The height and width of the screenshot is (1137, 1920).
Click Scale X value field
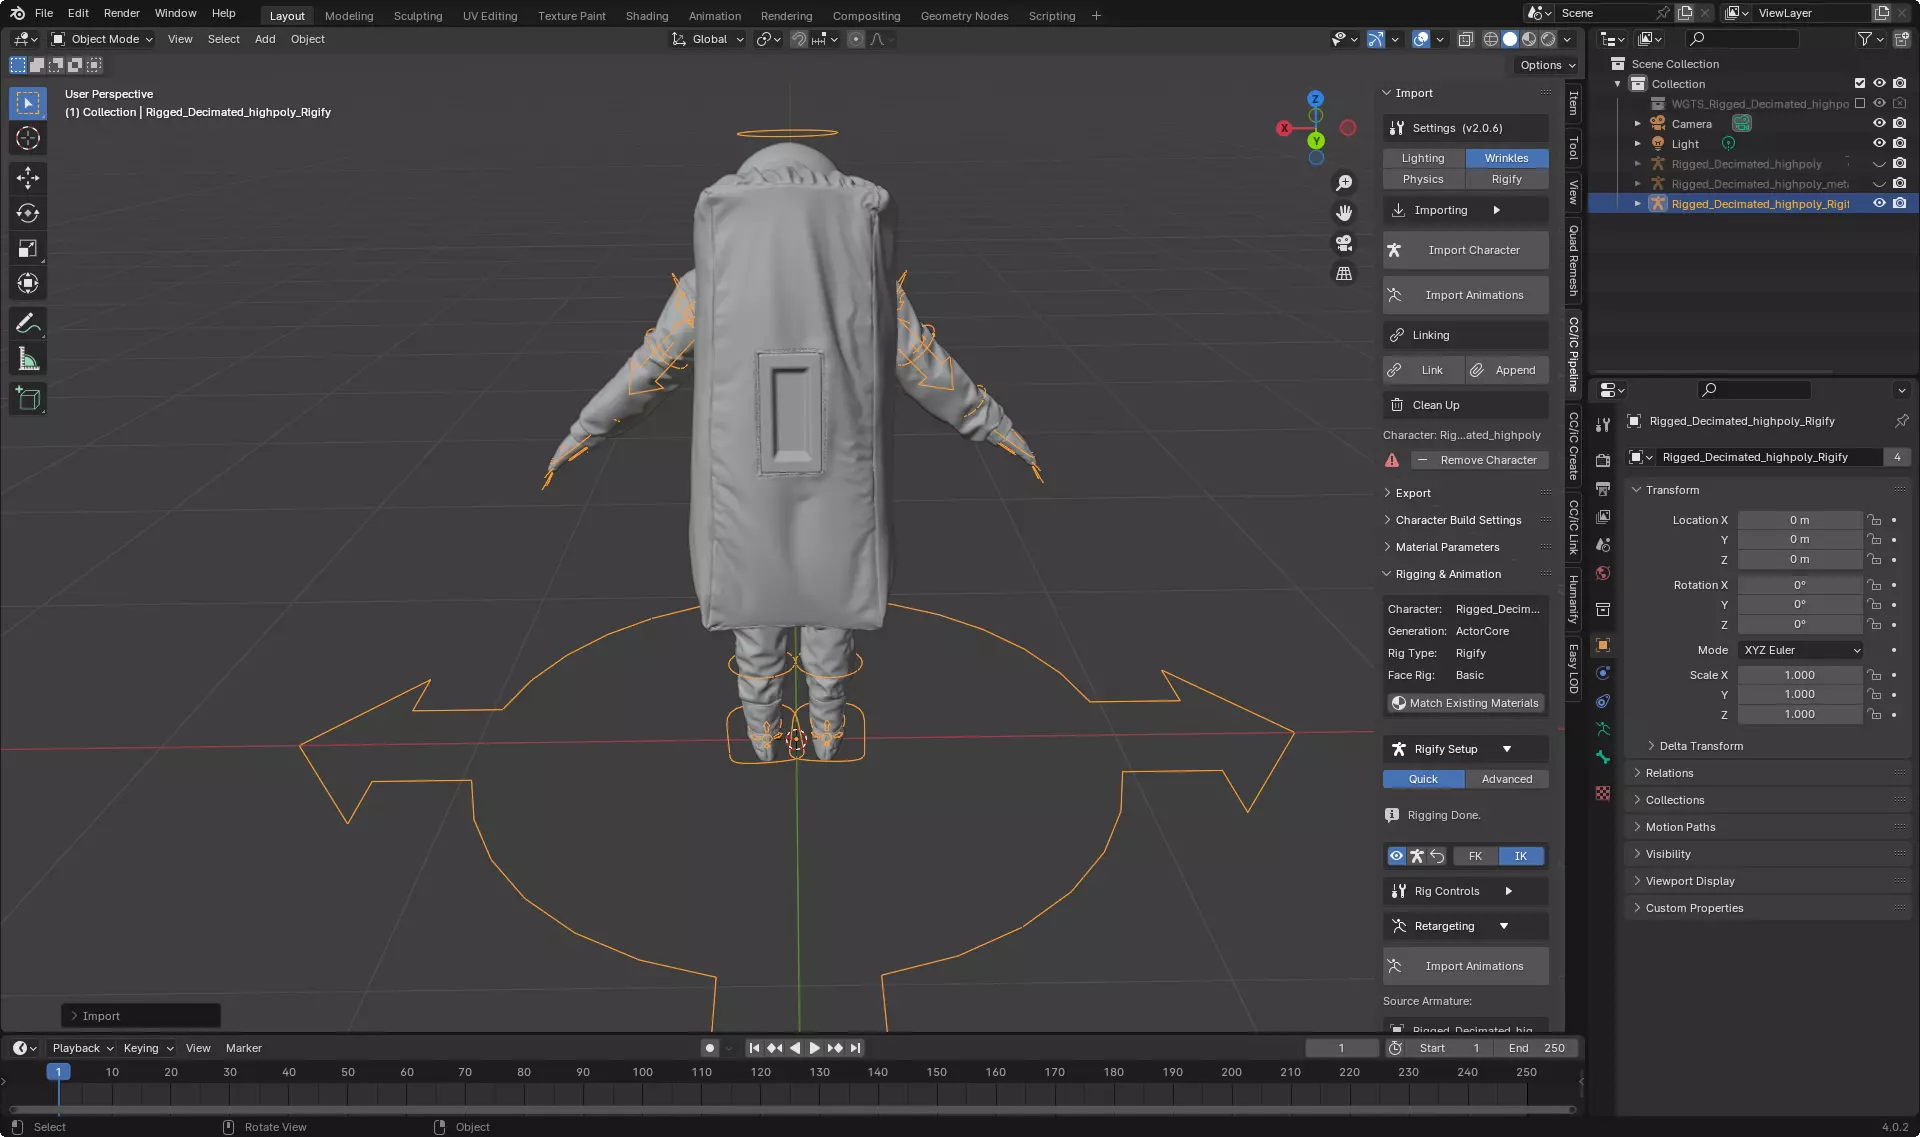click(1799, 675)
